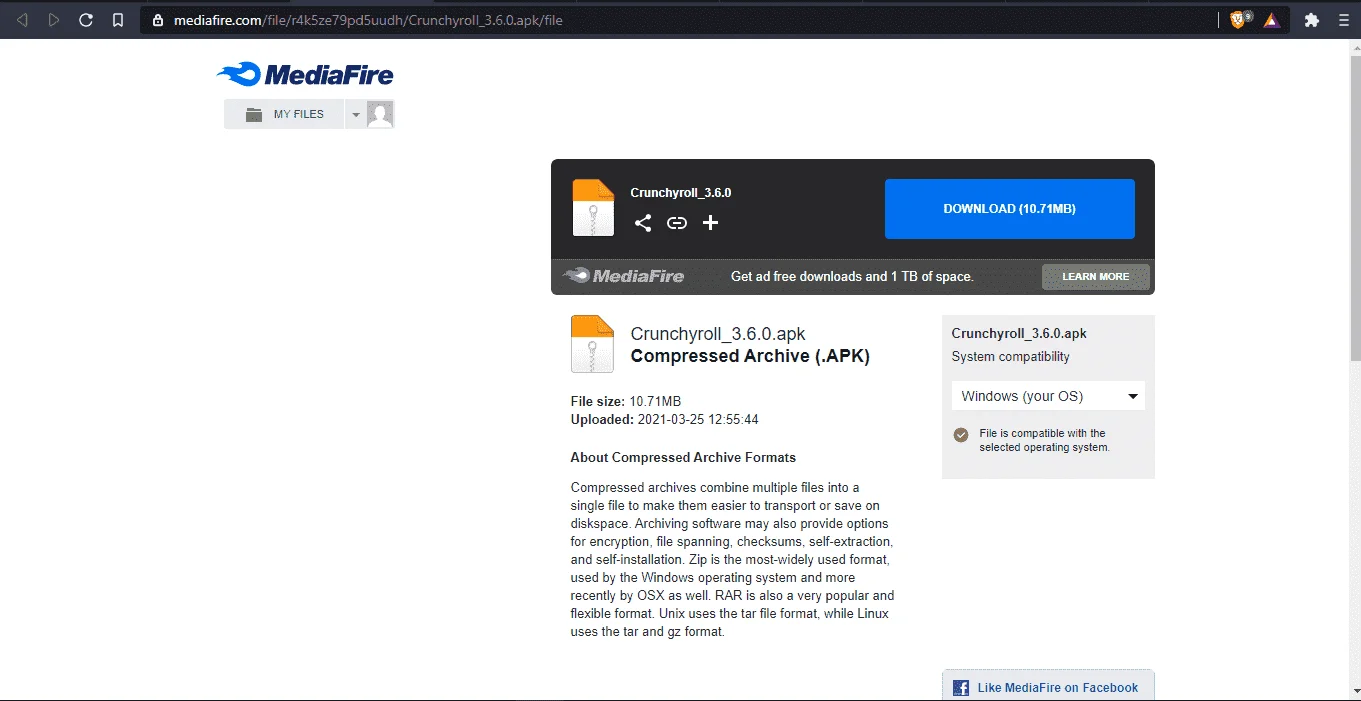The width and height of the screenshot is (1361, 701).
Task: Download the 10.71MB file
Action: click(1009, 209)
